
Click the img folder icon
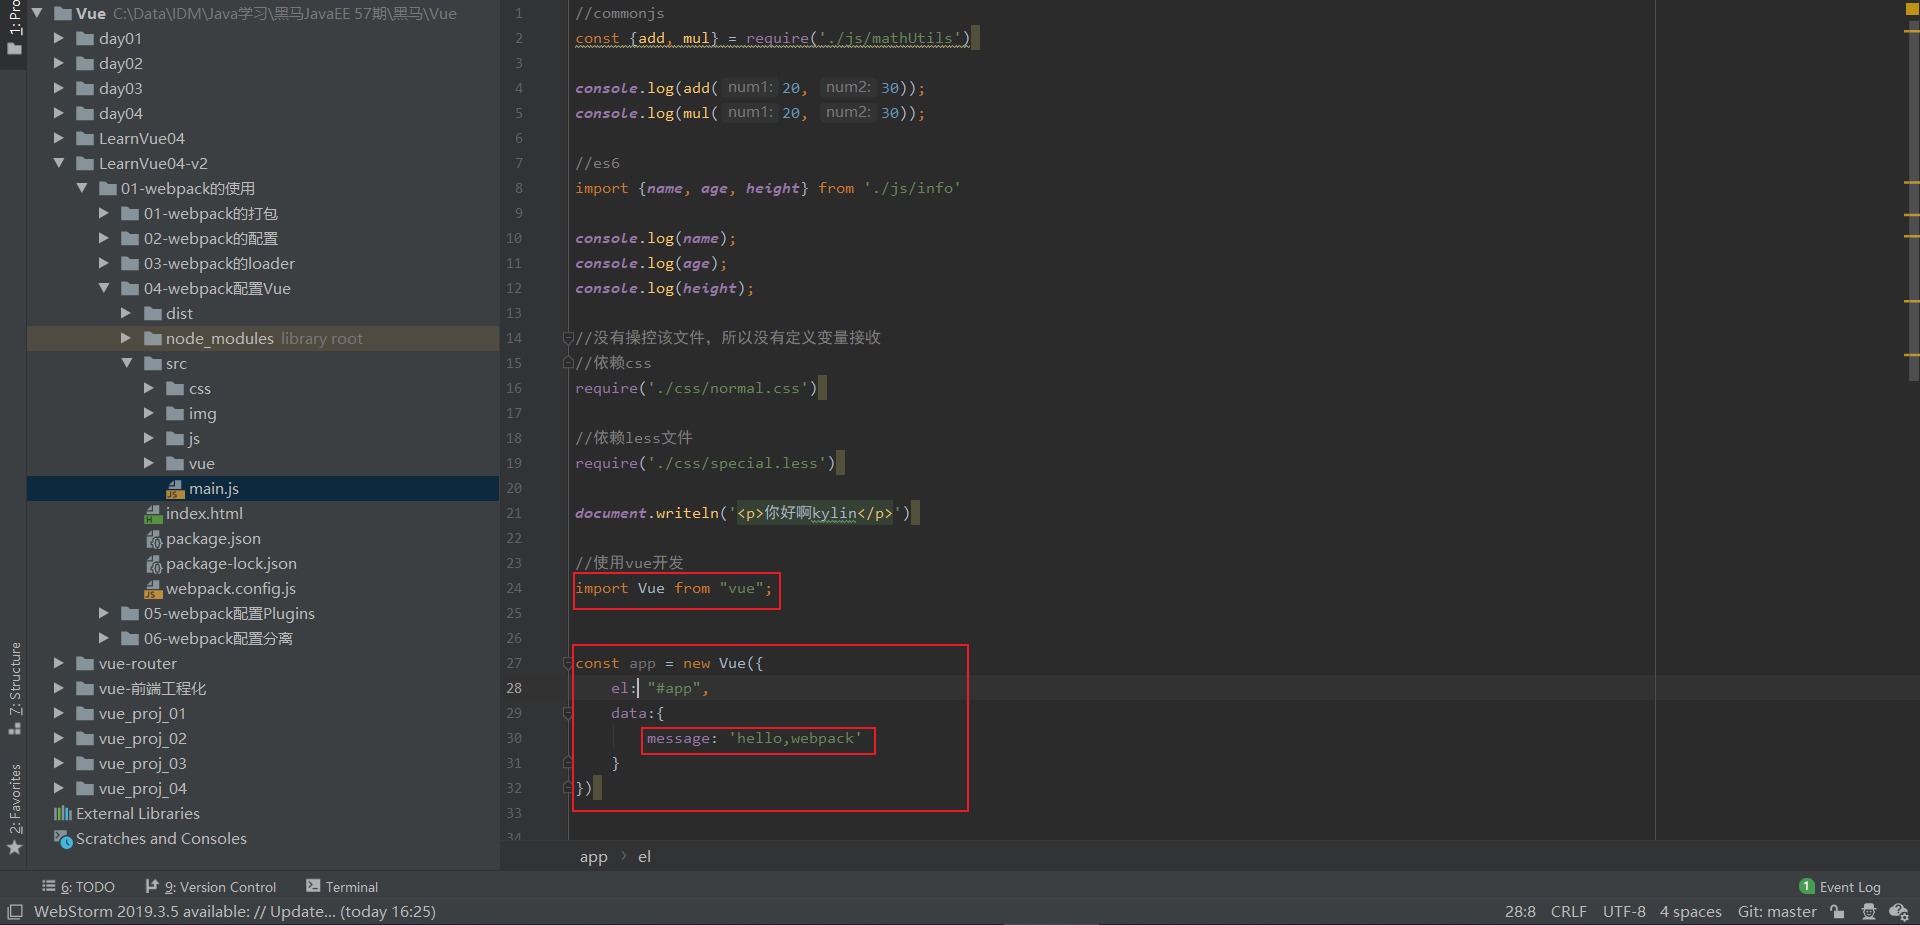click(176, 414)
